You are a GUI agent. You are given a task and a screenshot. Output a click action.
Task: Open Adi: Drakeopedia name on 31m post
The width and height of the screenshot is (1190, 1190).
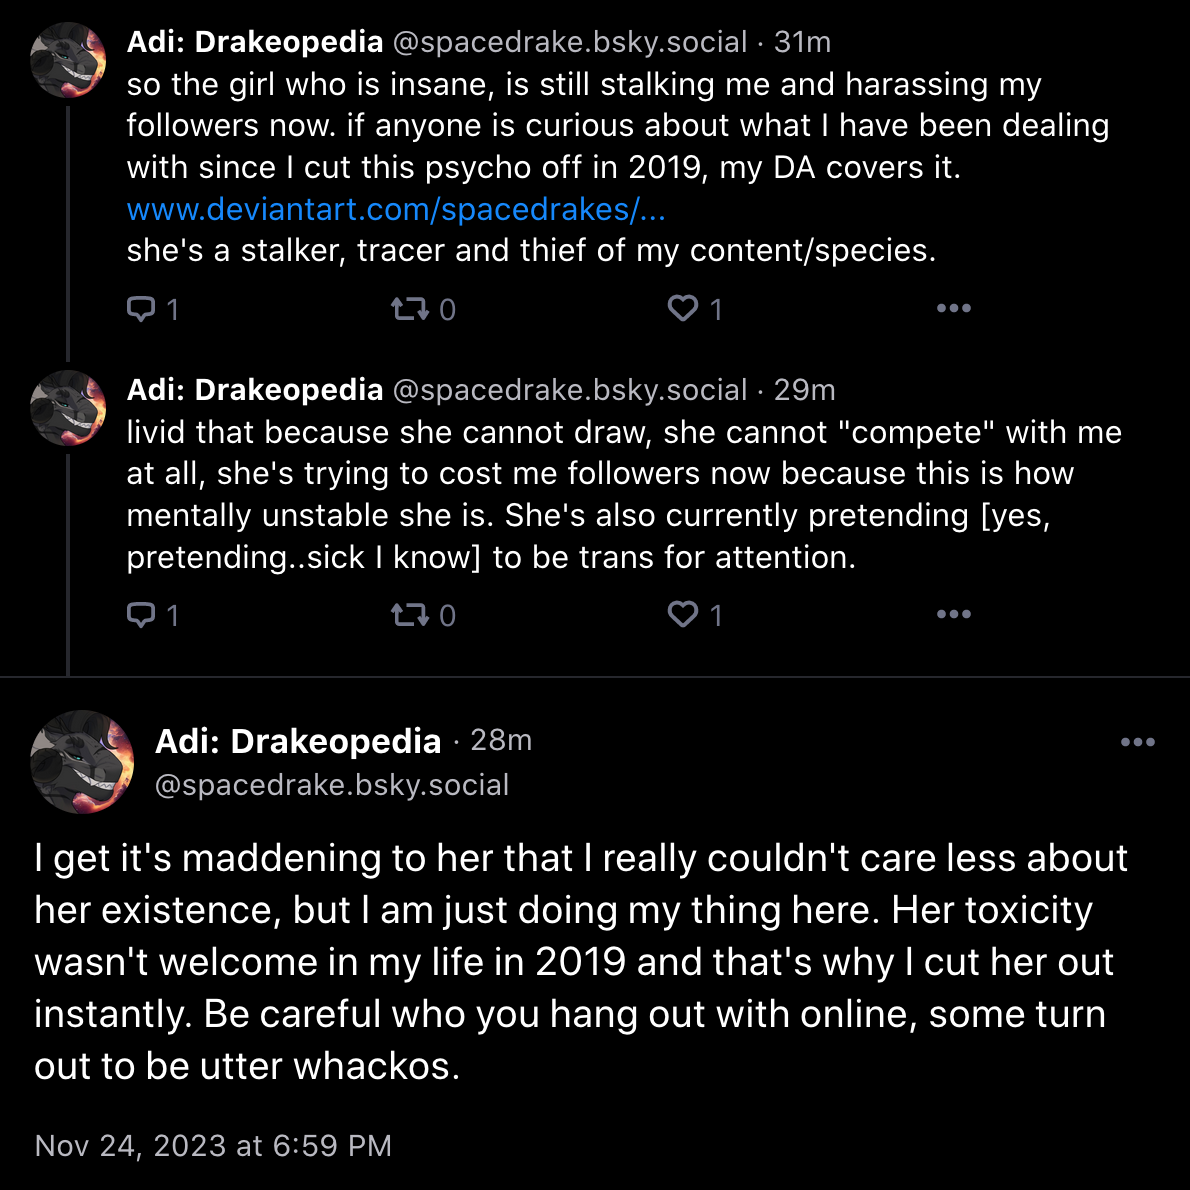click(x=254, y=42)
